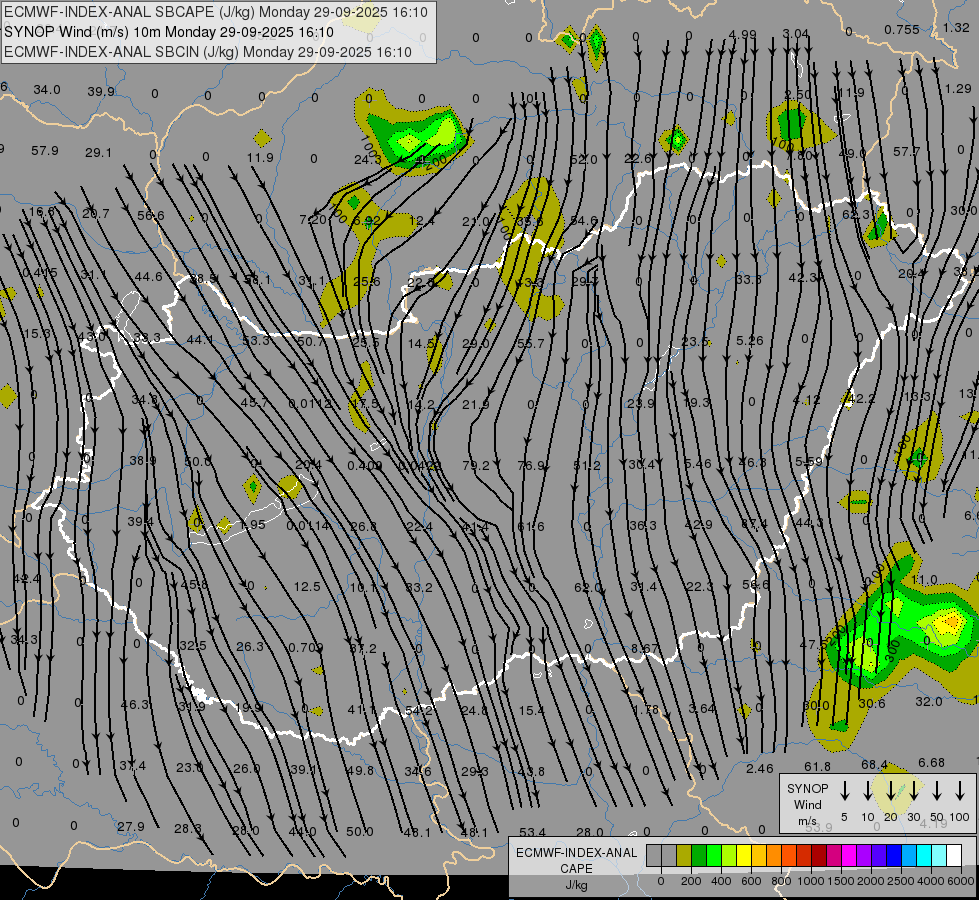
Task: Click the 20 m/s wind arrow in legend
Action: [x=891, y=790]
